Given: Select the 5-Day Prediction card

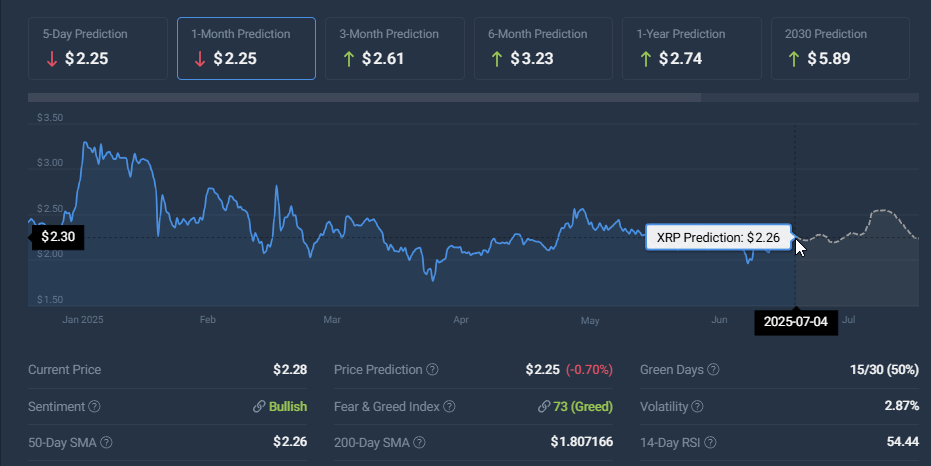Looking at the screenshot, I should [98, 48].
